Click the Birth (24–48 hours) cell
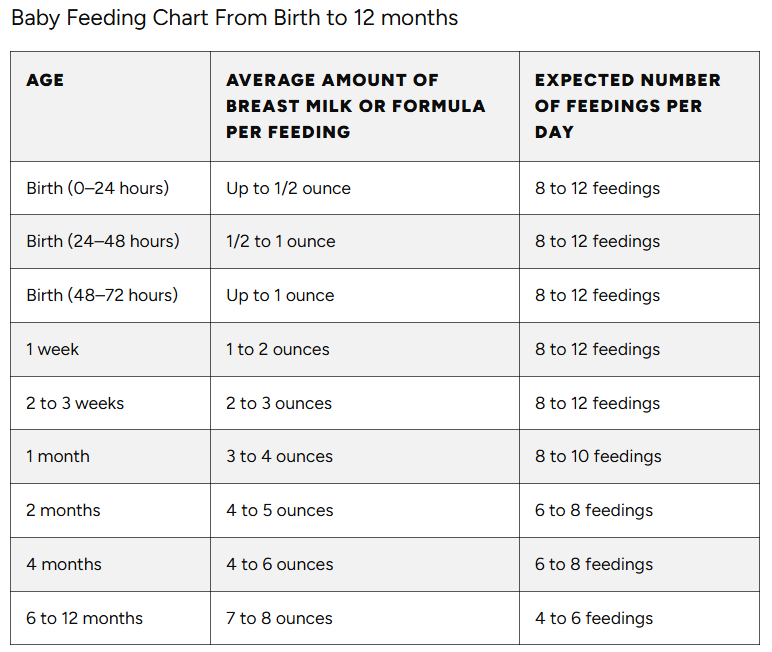Screen dimensions: 772x652 [x=103, y=241]
